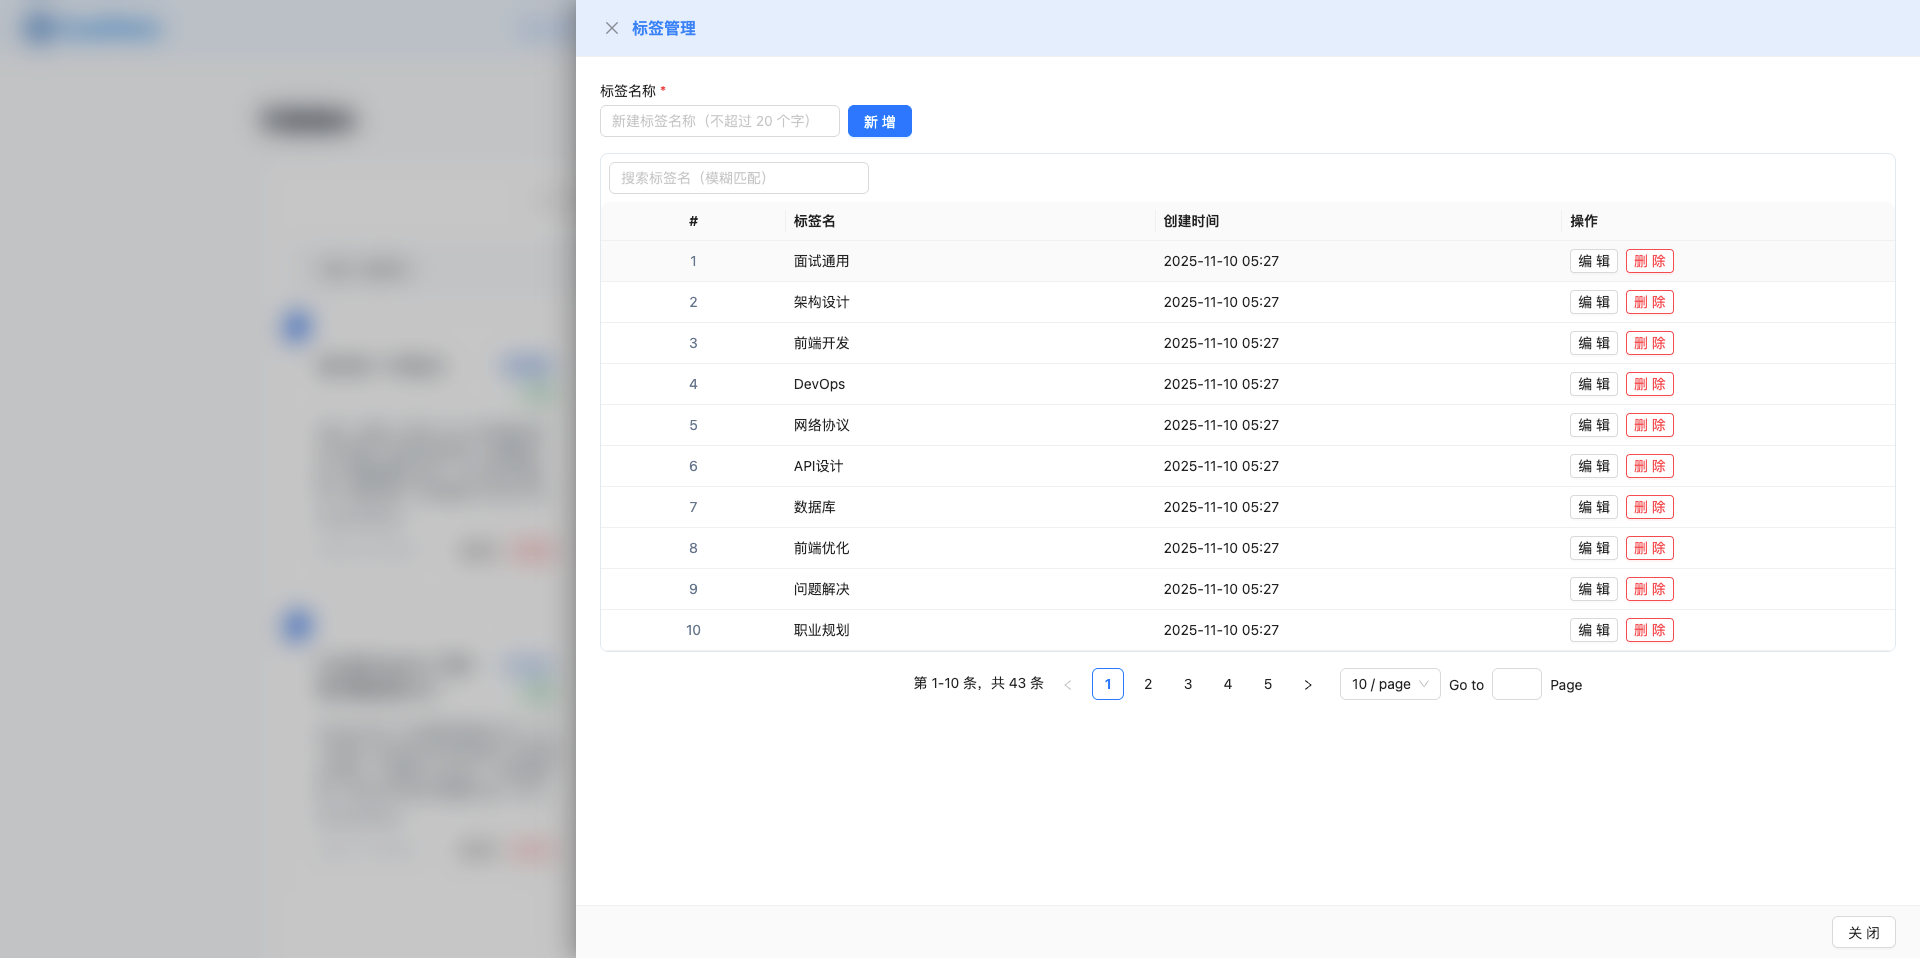Image resolution: width=1920 pixels, height=958 pixels.
Task: Open row number 1 link
Action: [x=693, y=261]
